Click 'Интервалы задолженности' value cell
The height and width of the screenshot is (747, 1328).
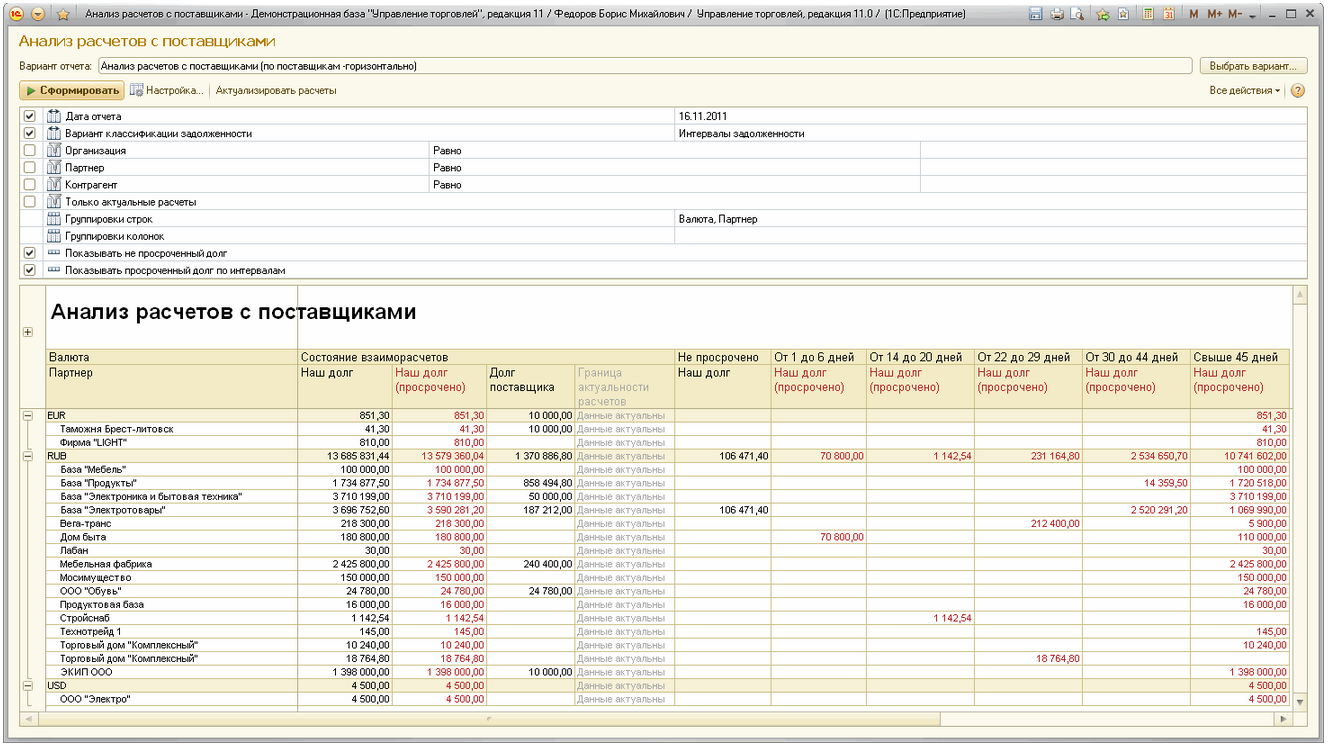(x=991, y=134)
